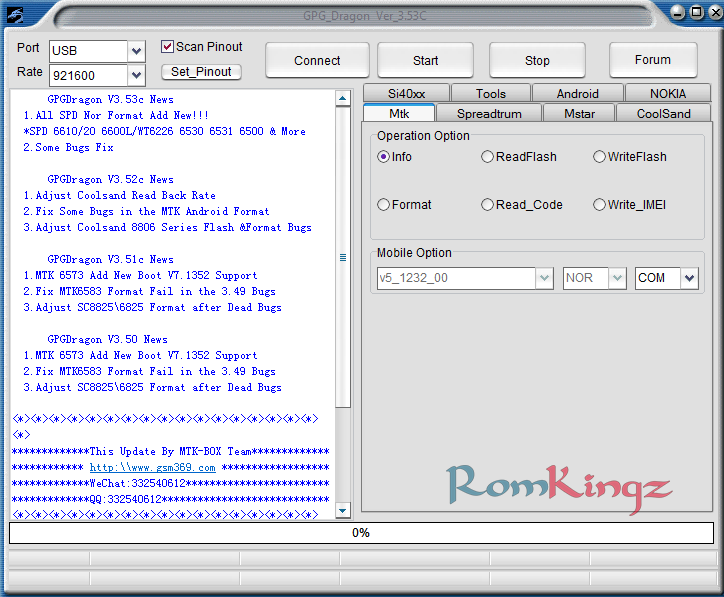The height and width of the screenshot is (597, 724).
Task: Click 'GPGDragon V3.50 News' heading in log
Action: [x=107, y=339]
